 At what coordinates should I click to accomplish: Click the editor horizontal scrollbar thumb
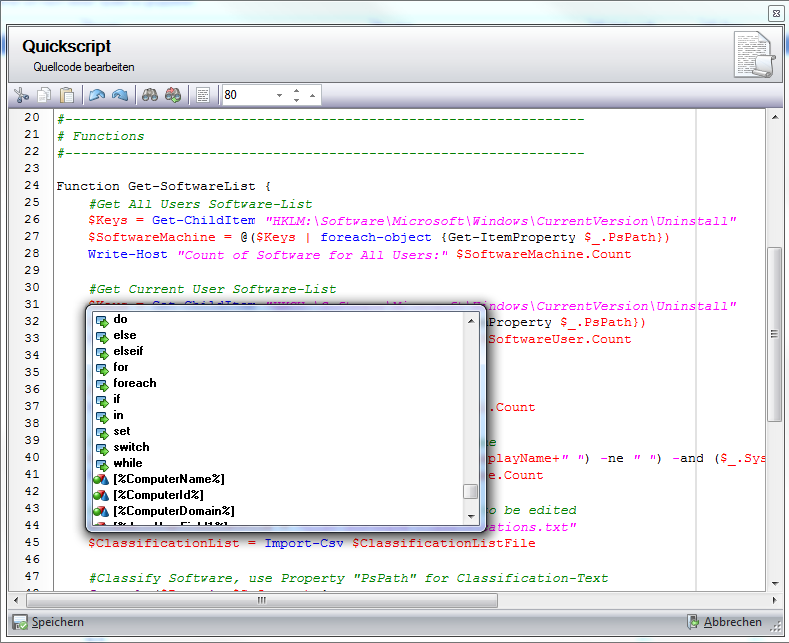(x=260, y=601)
